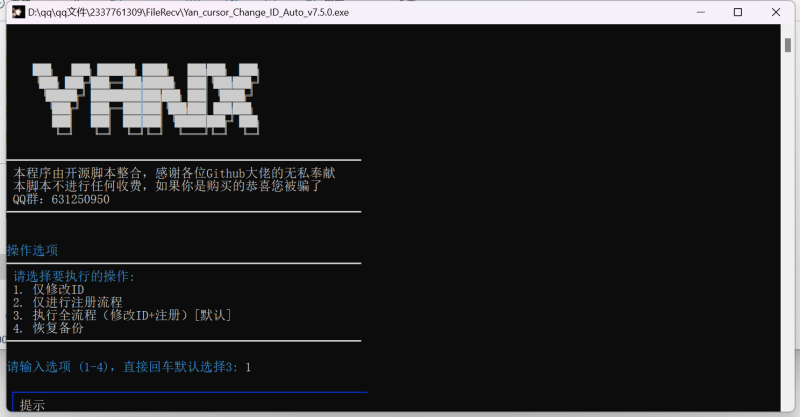800x417 pixels.
Task: Click the Github open-source credit line
Action: point(174,173)
